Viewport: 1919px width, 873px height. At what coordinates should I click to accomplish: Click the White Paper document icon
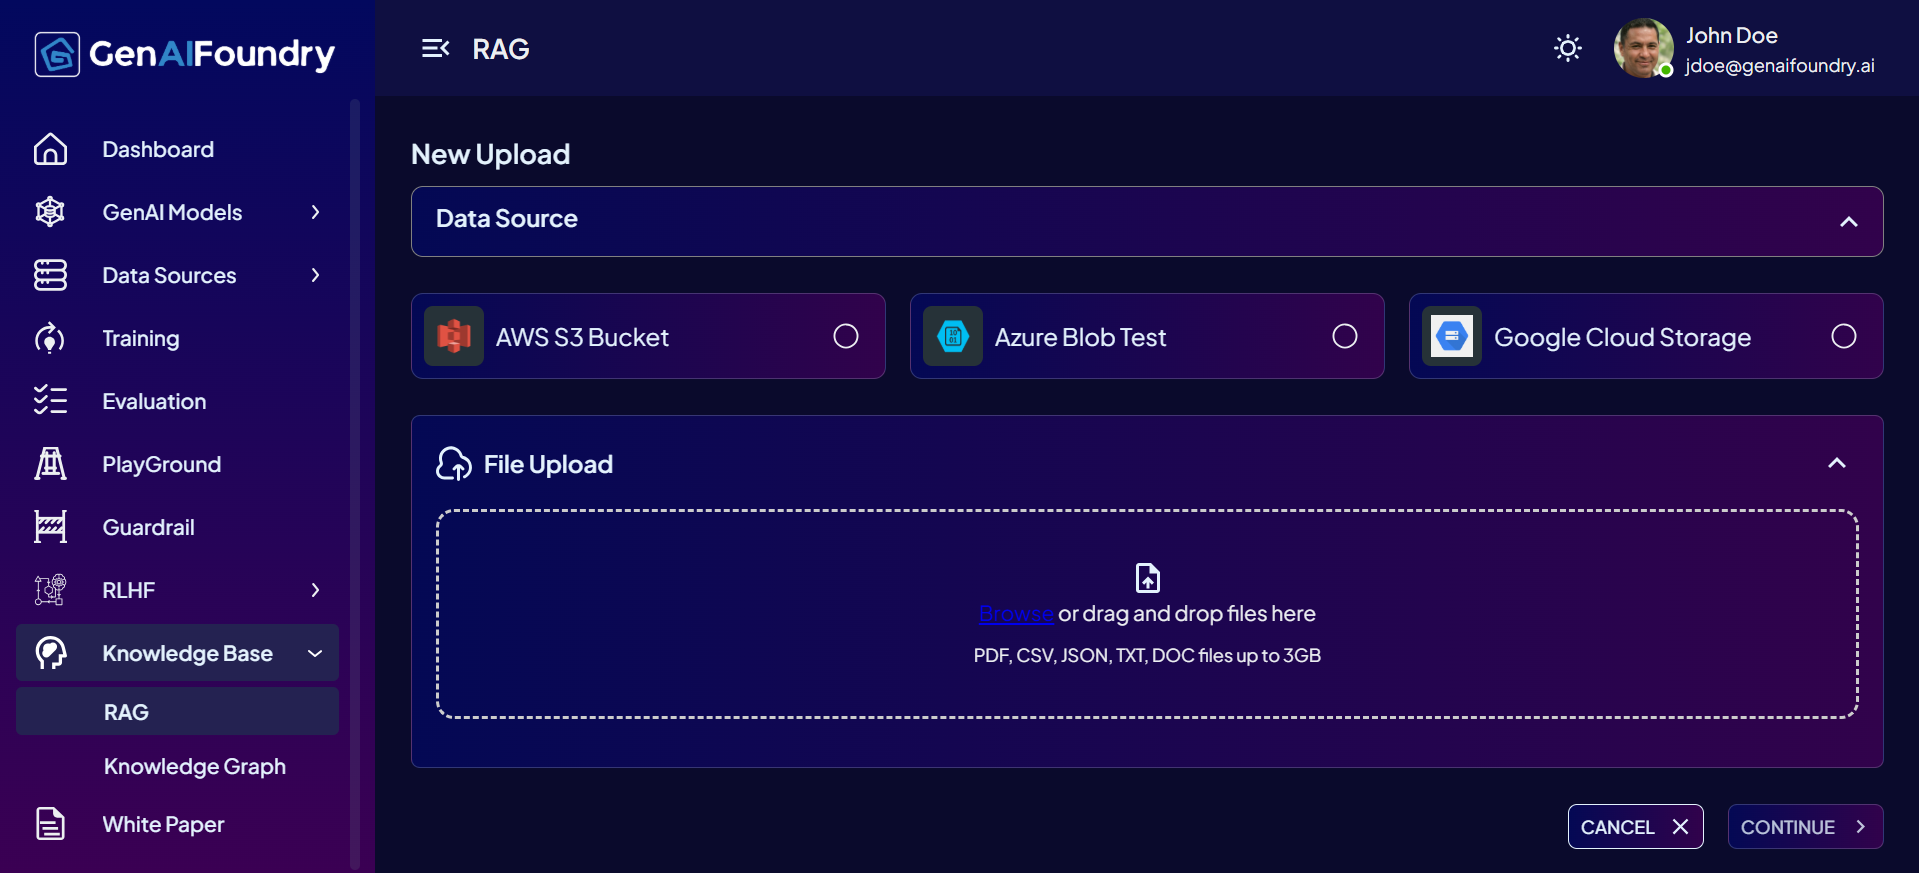point(50,824)
